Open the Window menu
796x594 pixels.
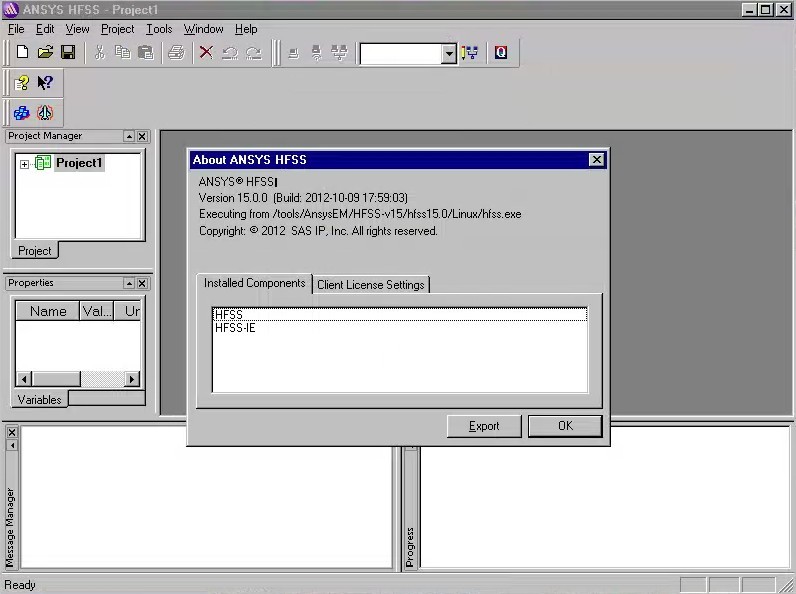203,29
